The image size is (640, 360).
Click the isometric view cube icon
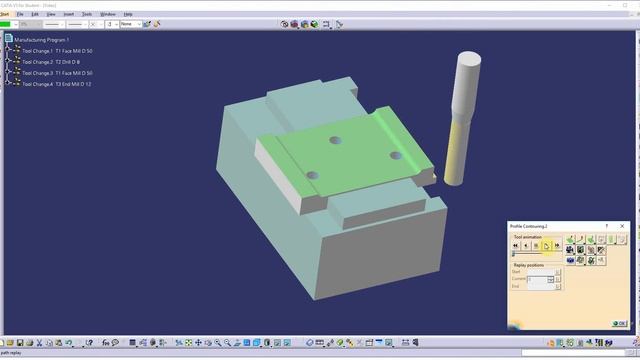257,343
